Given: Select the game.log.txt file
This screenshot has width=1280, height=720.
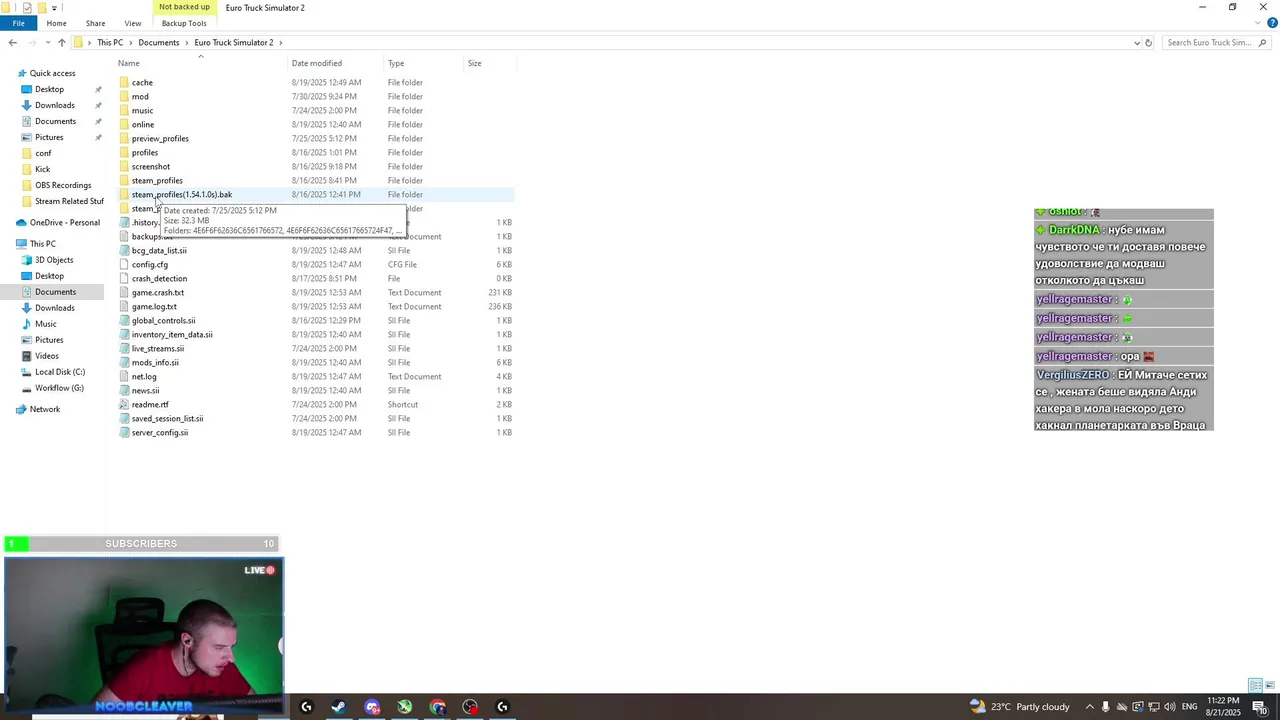Looking at the screenshot, I should [154, 306].
